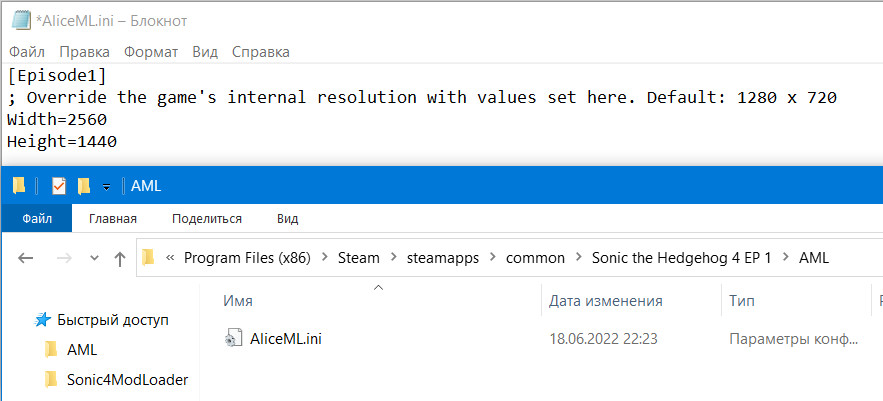Click the Steam breadcrumb in address bar
The width and height of the screenshot is (883, 401).
point(358,258)
